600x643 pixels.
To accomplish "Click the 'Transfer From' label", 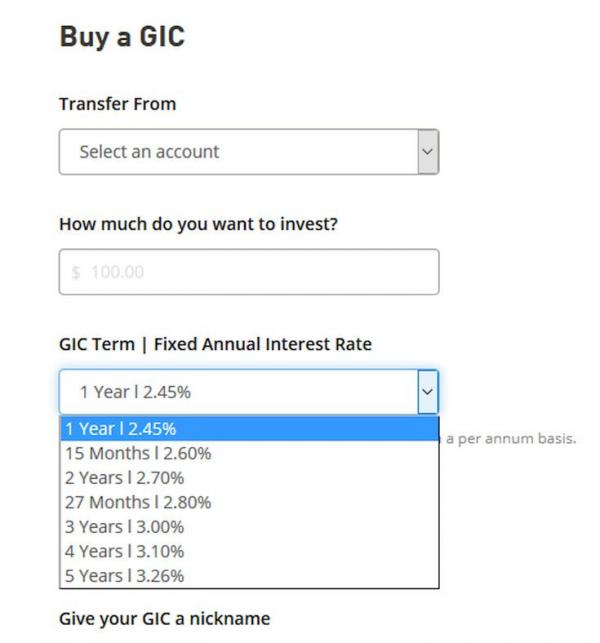I will click(117, 104).
